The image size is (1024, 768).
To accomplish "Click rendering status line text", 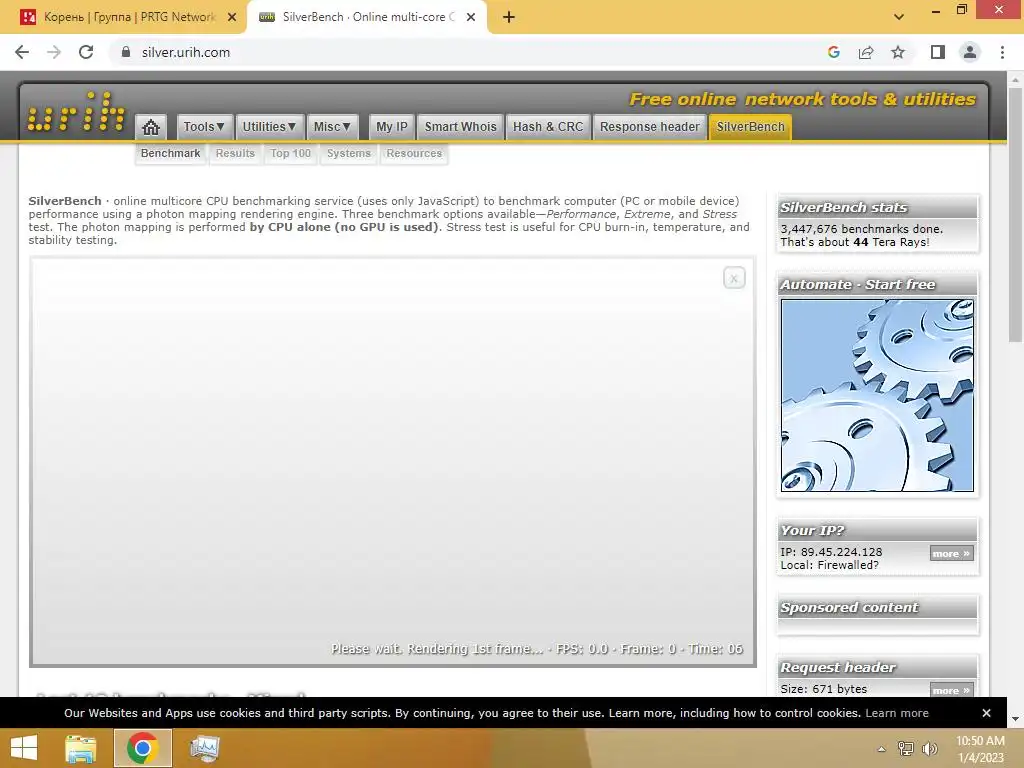I will coord(537,648).
